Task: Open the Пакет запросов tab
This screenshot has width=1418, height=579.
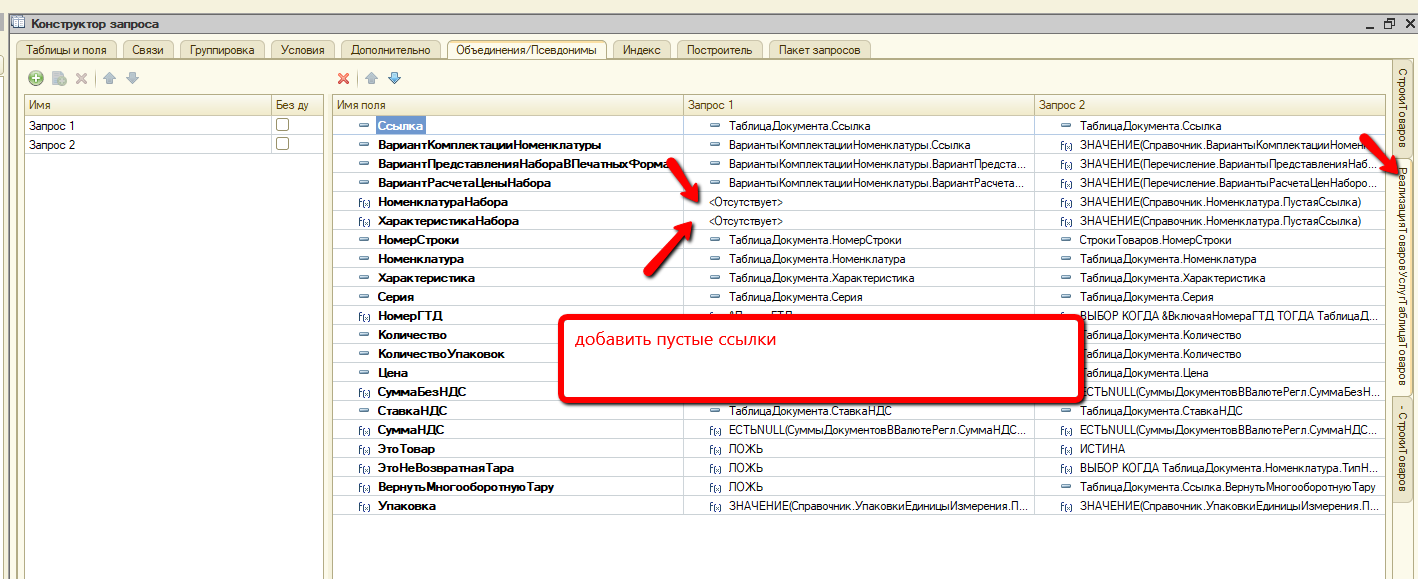Action: point(820,49)
